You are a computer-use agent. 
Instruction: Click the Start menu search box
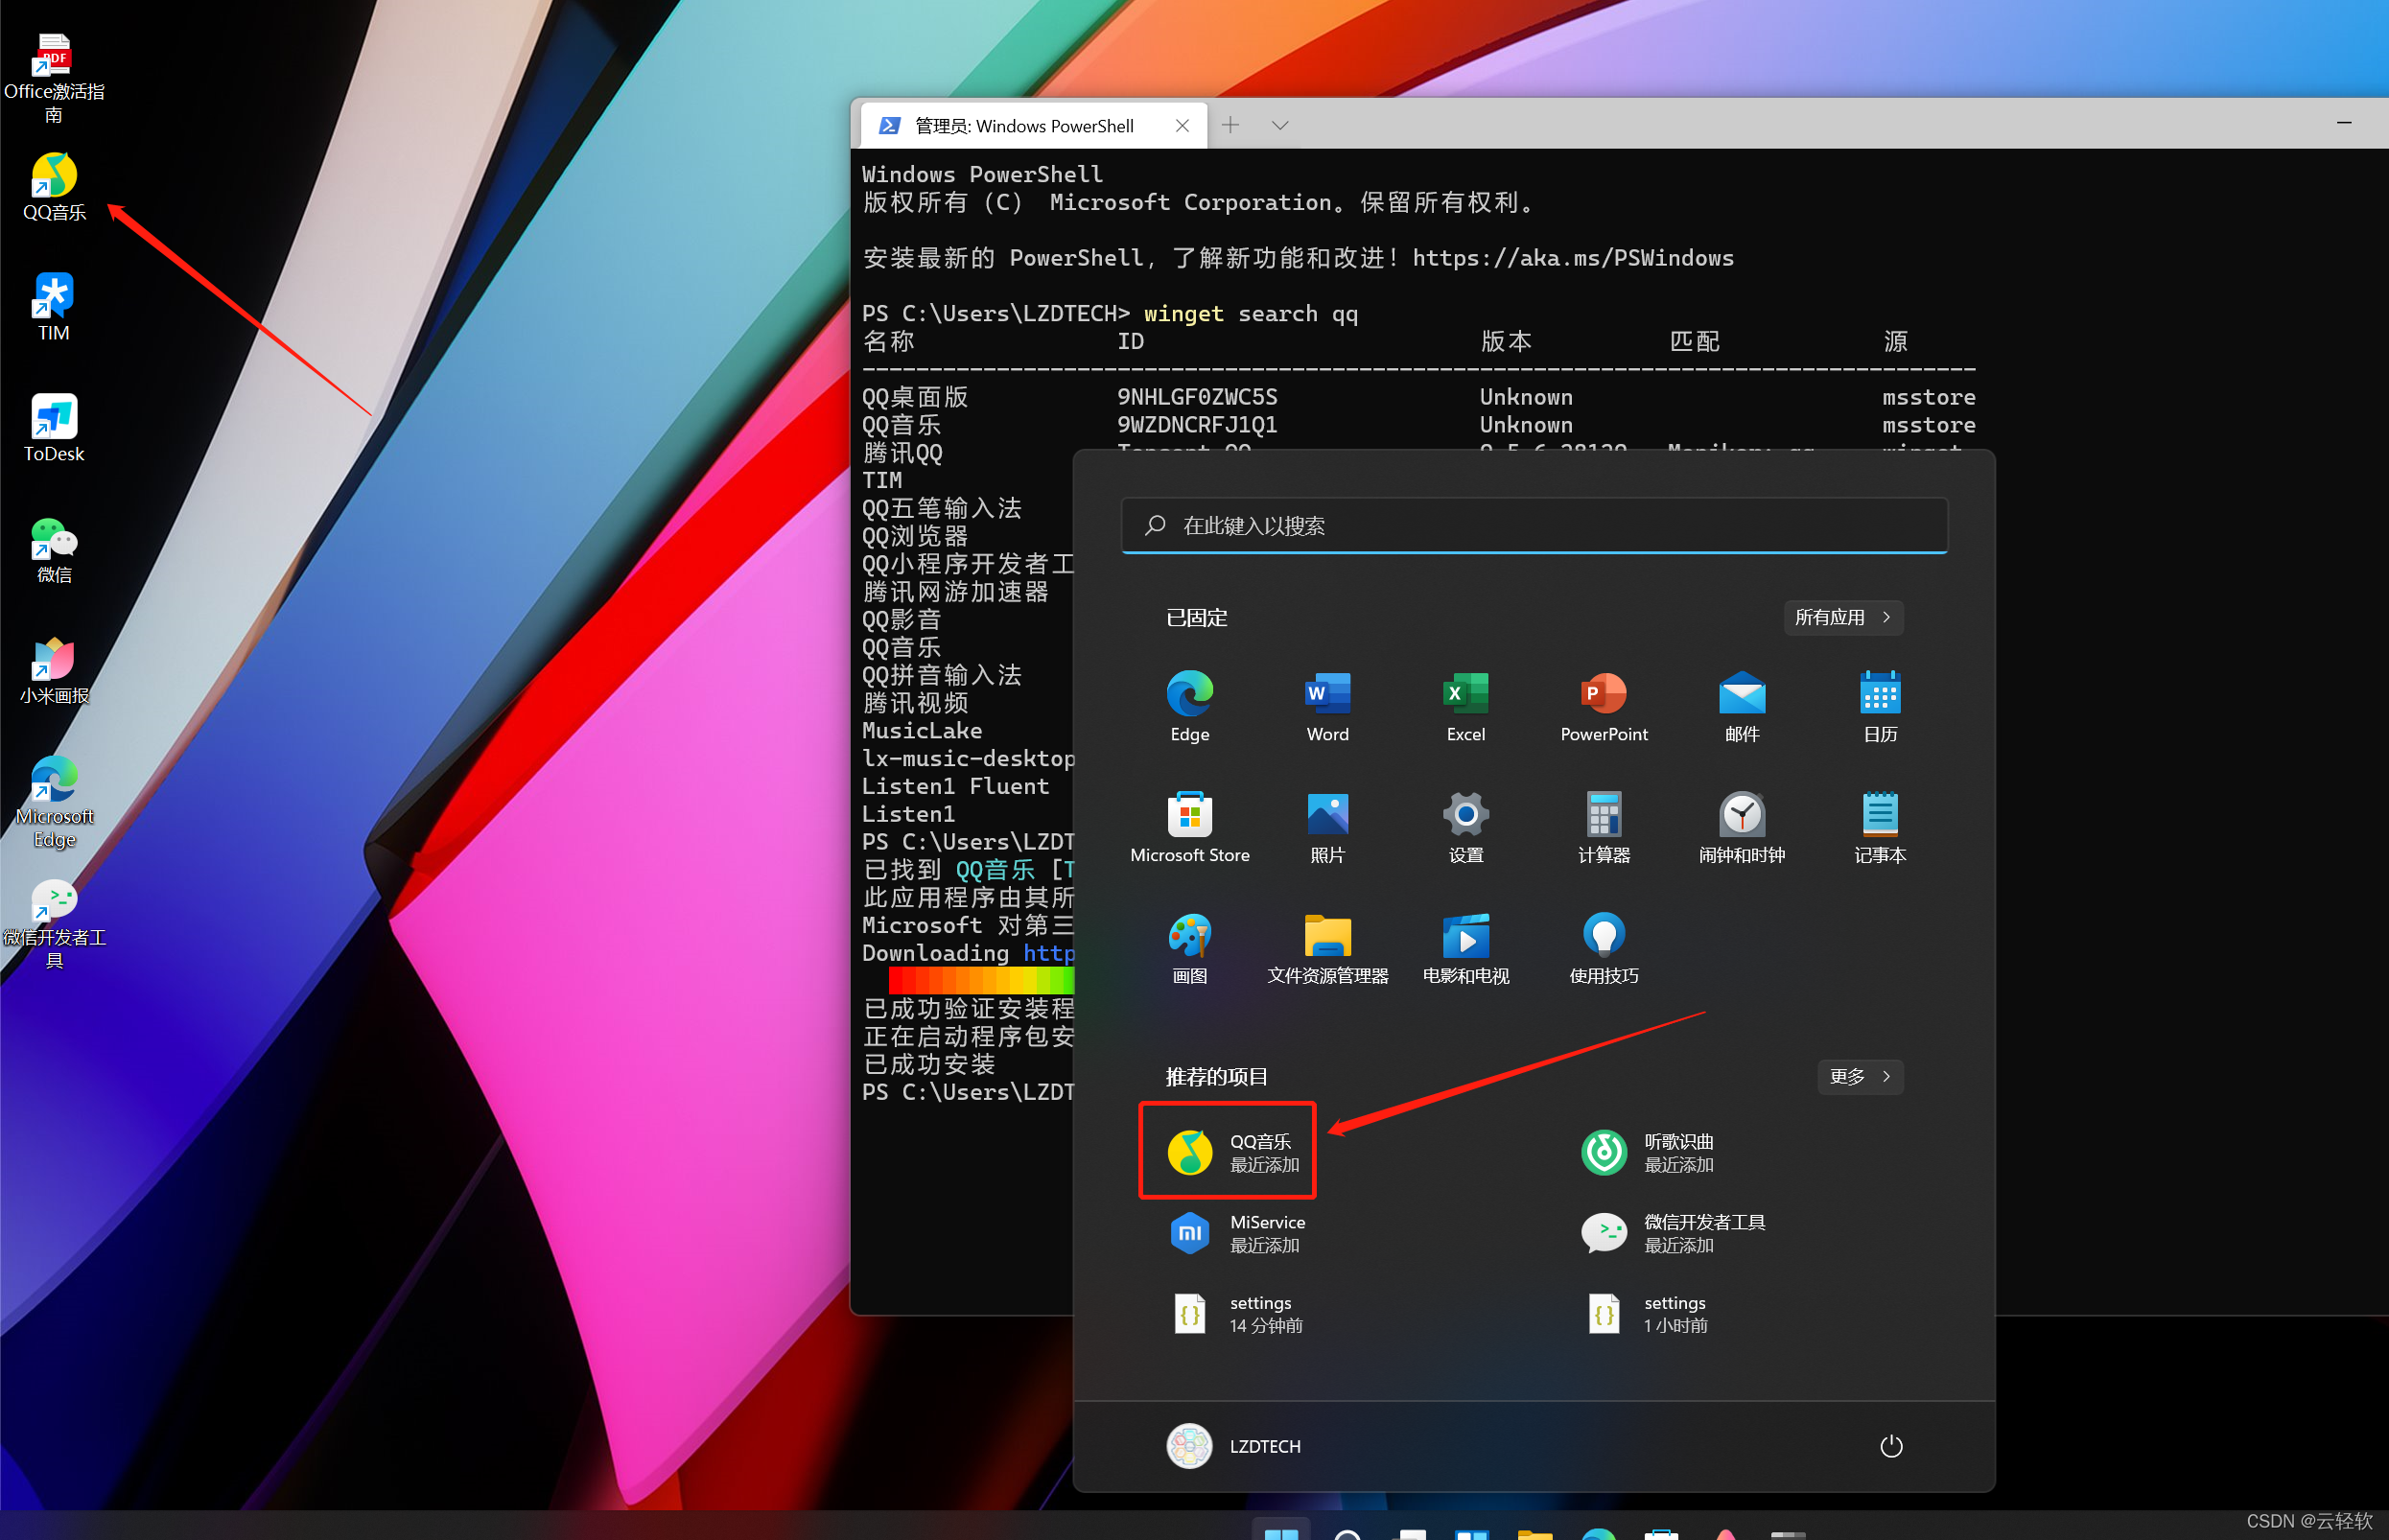click(1534, 525)
